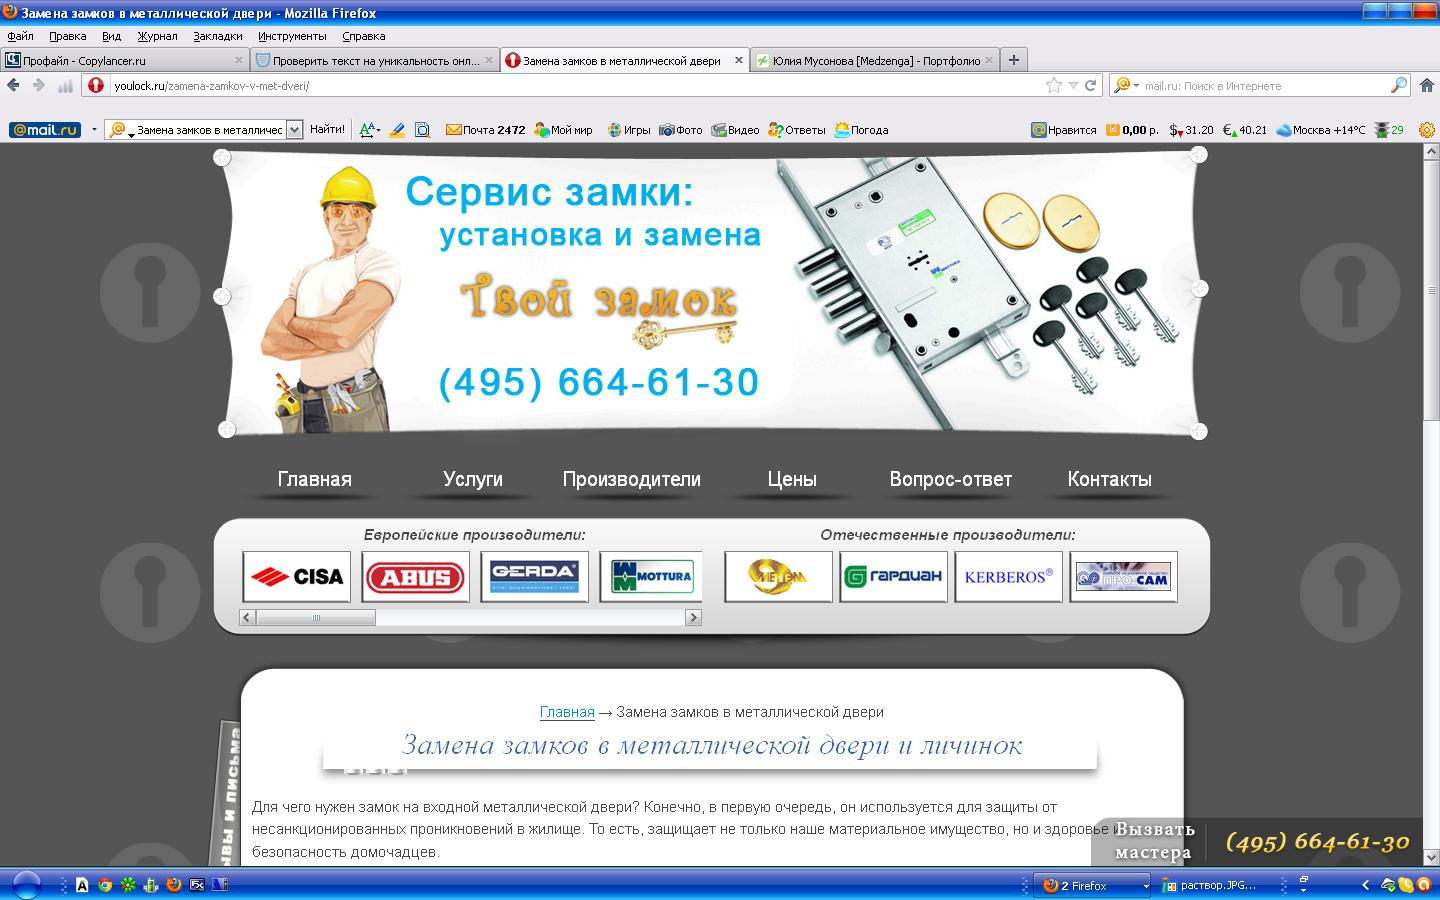The width and height of the screenshot is (1440, 900).
Task: Open the Файл menu
Action: pyautogui.click(x=20, y=36)
